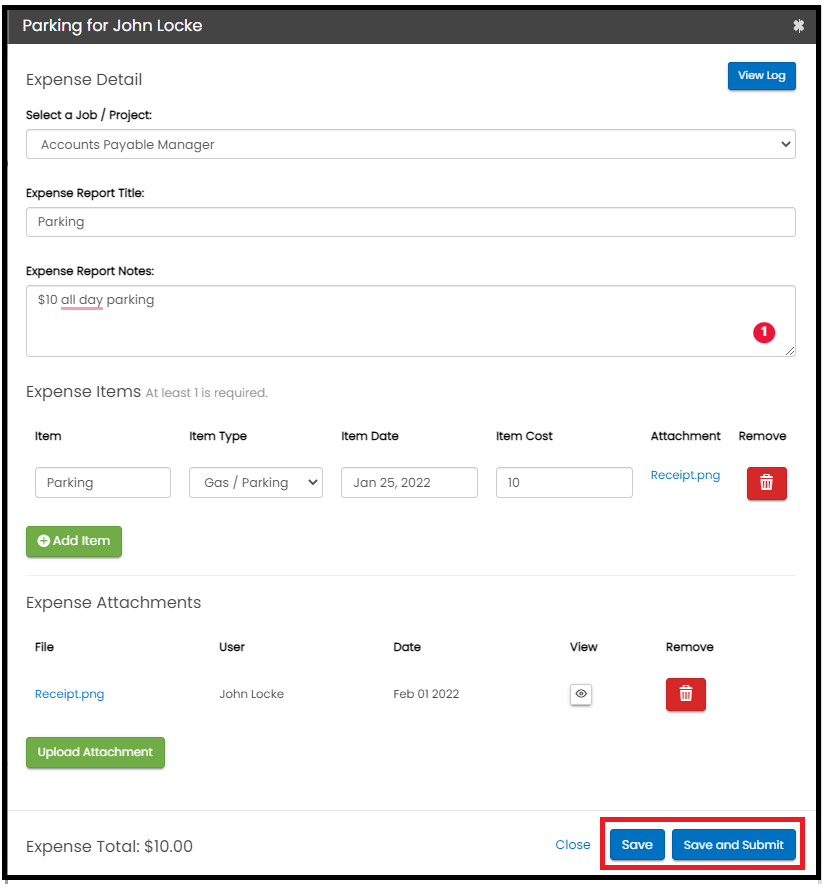823x889 pixels.
Task: Click the Add Item button
Action: click(x=74, y=541)
